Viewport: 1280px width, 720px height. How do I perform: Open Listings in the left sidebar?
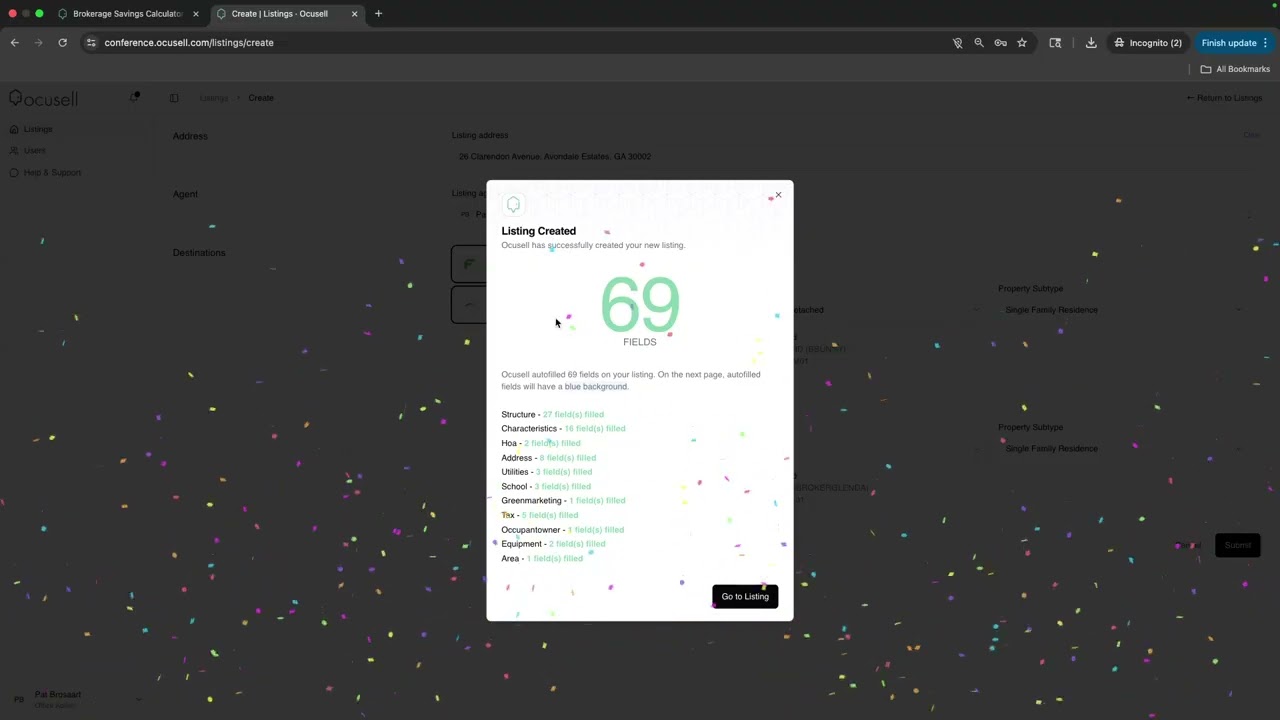coord(38,129)
